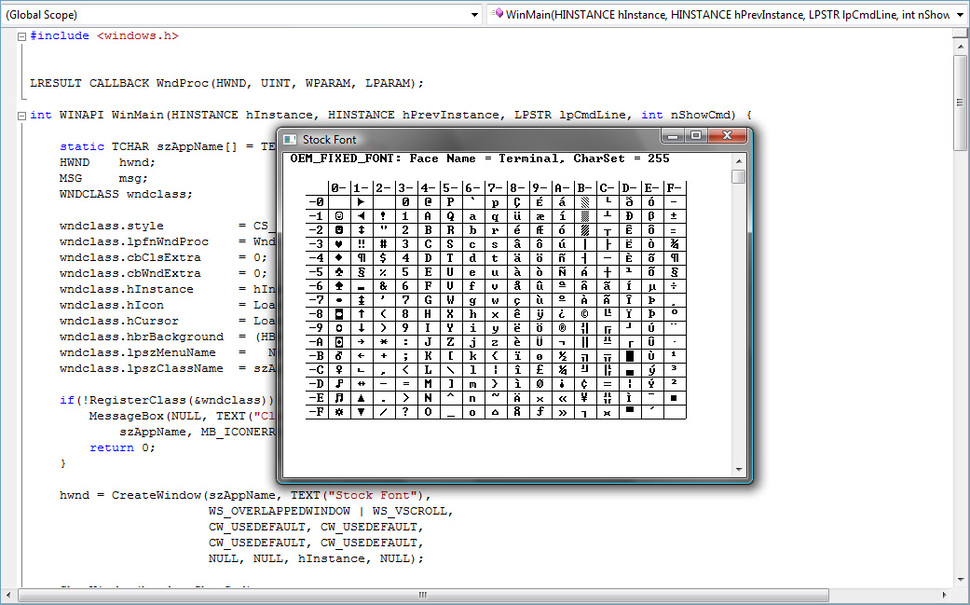Click the '-0' row header in character table
This screenshot has height=605, width=970.
coord(316,202)
